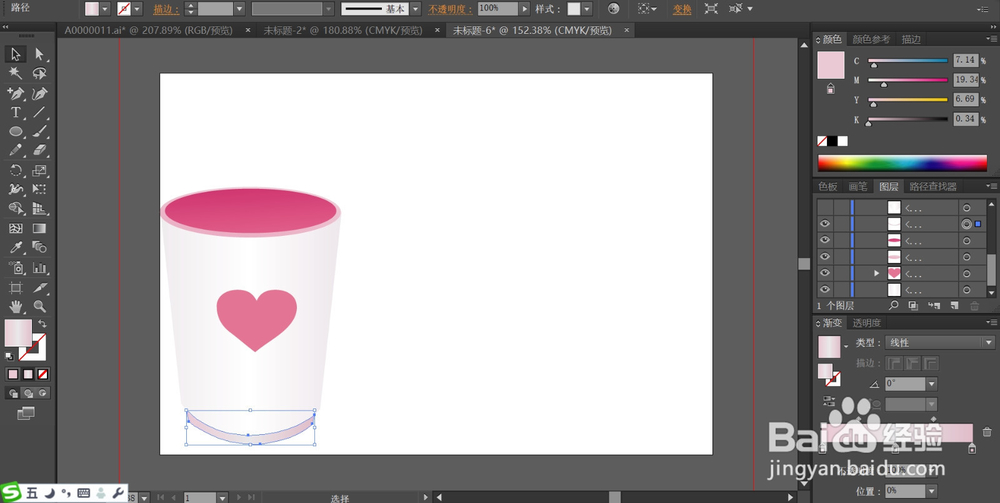Expand the heart layer group triangle

click(877, 273)
